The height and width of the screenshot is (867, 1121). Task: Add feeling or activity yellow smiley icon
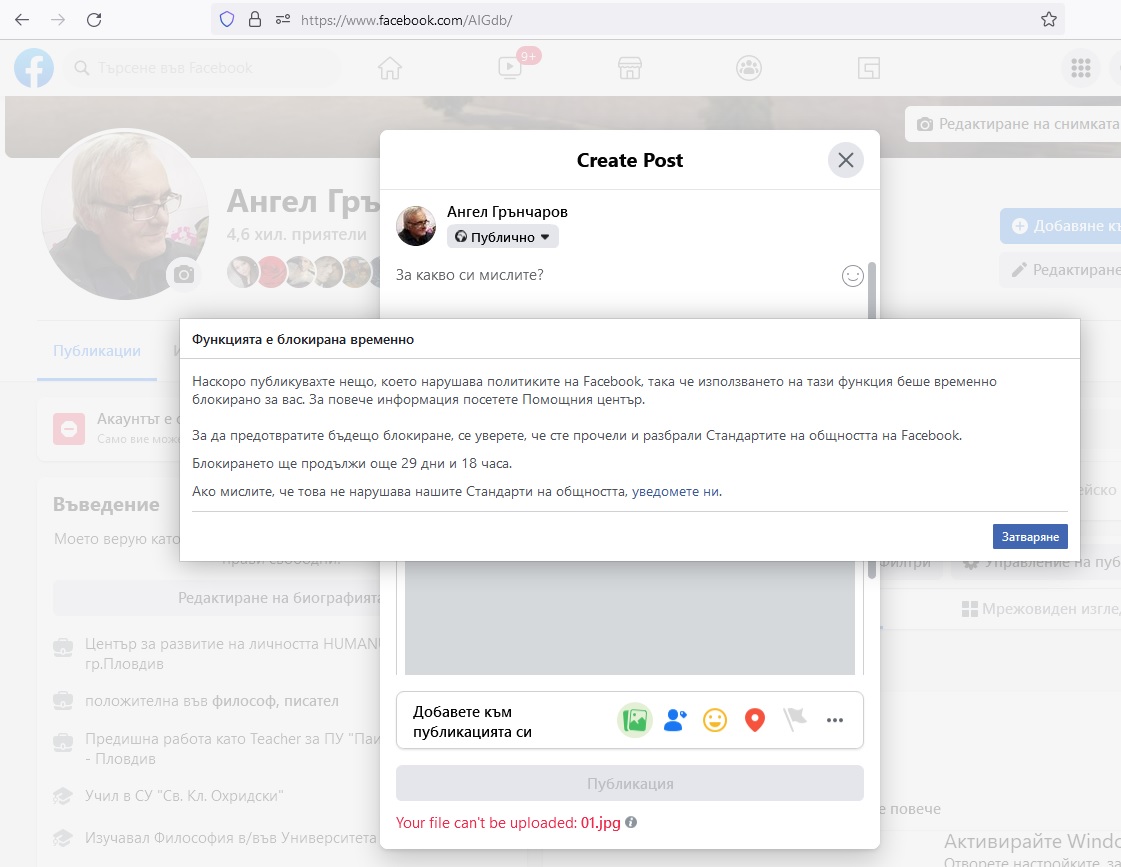click(x=715, y=720)
